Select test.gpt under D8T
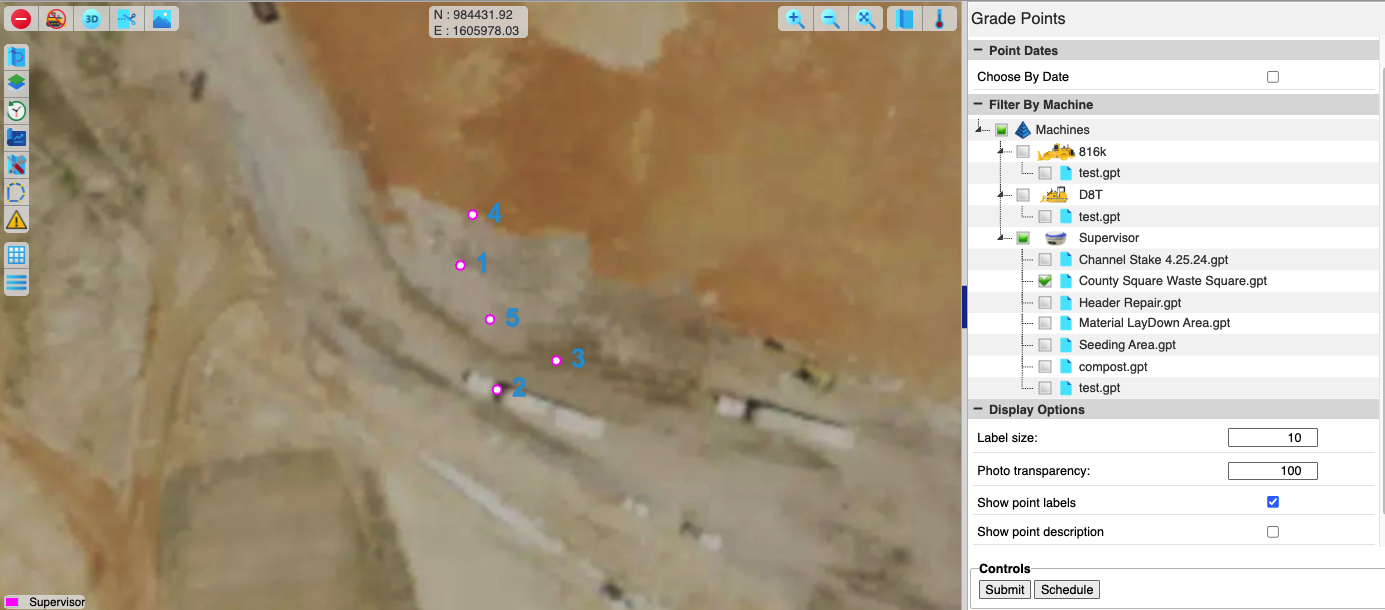1385x610 pixels. [1099, 216]
